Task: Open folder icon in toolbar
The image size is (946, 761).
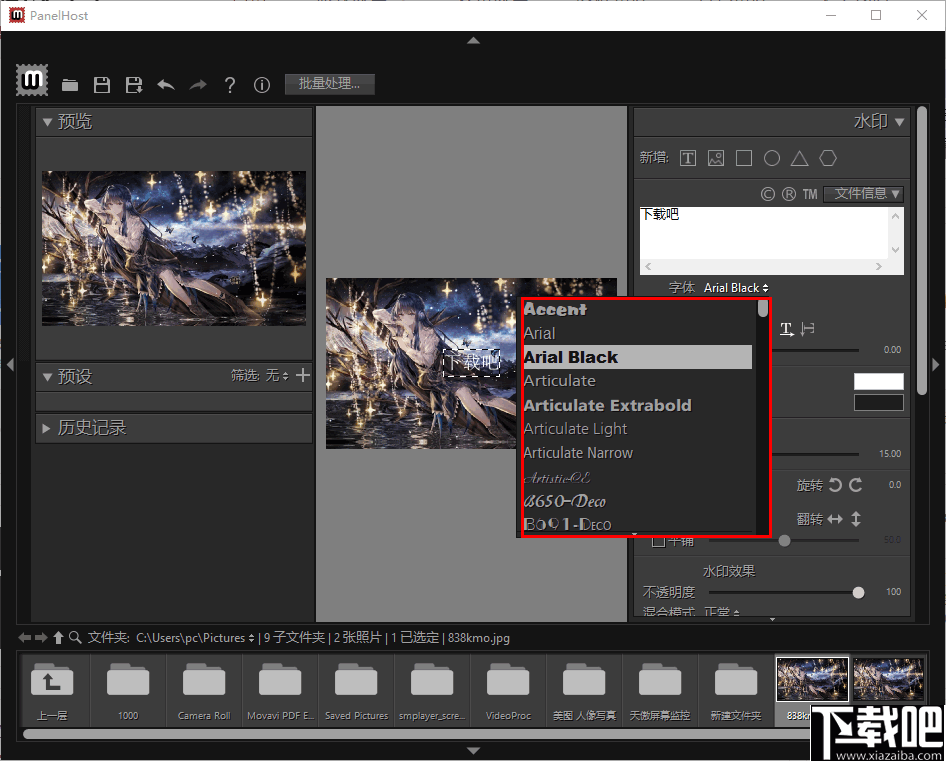Action: 70,85
